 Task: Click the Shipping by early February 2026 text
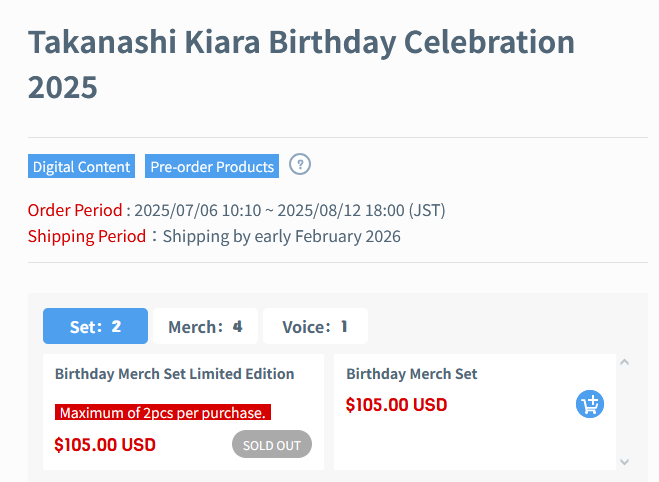click(282, 236)
